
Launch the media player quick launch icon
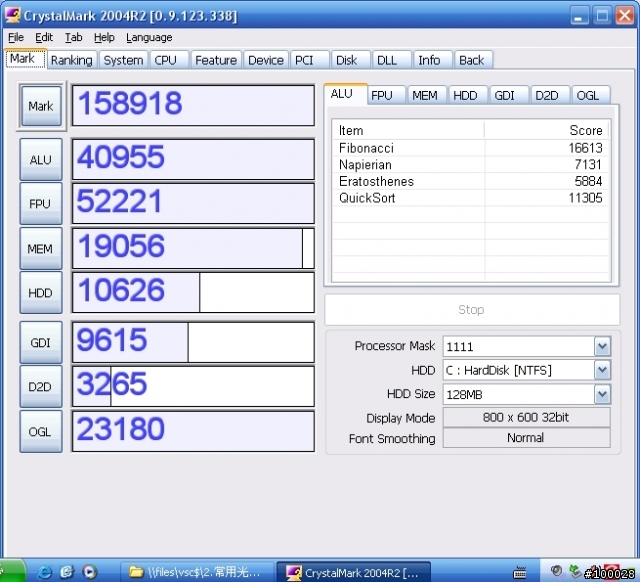click(90, 572)
